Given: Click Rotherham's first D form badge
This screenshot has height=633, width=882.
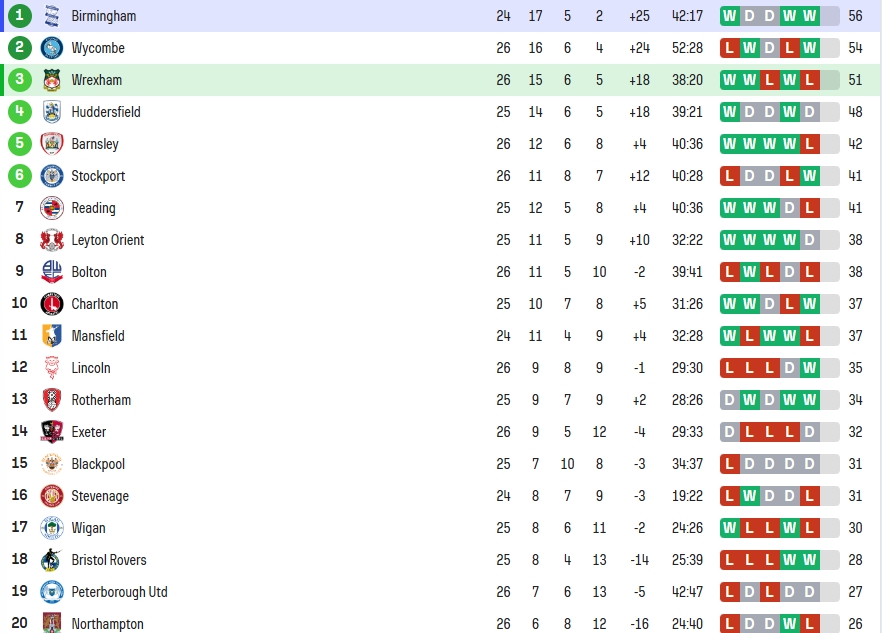Looking at the screenshot, I should [x=730, y=400].
